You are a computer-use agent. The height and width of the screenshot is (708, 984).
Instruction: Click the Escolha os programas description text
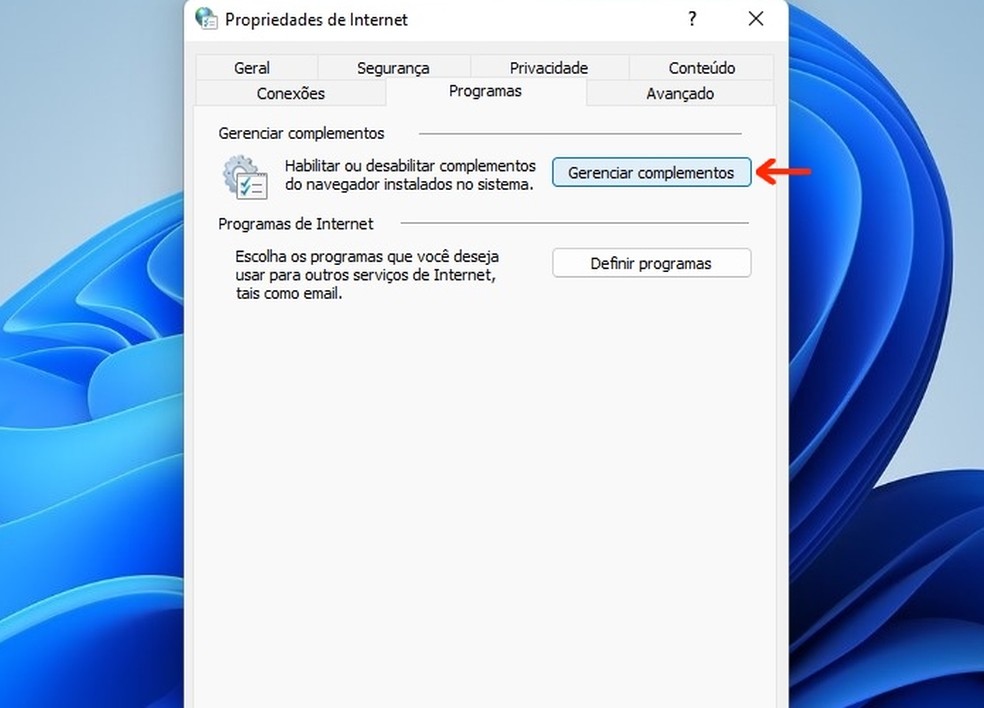[367, 275]
